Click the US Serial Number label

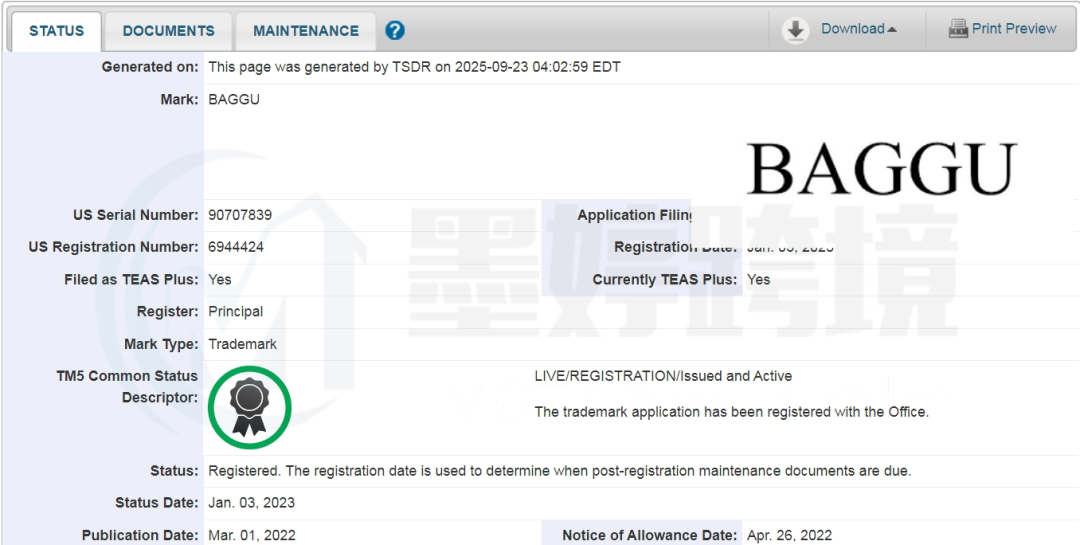pyautogui.click(x=136, y=215)
